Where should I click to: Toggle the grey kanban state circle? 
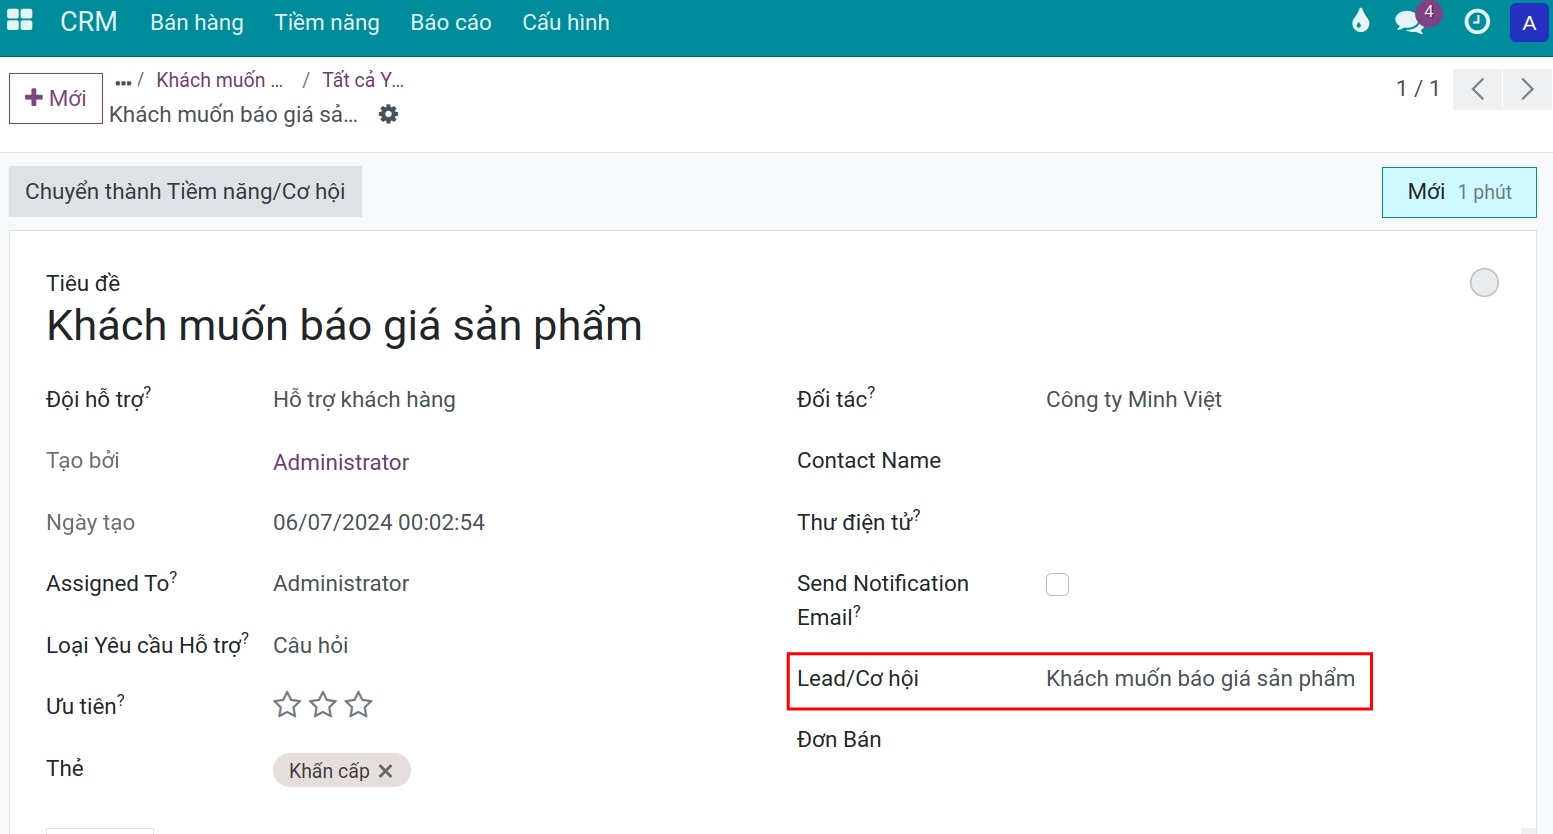pyautogui.click(x=1484, y=283)
